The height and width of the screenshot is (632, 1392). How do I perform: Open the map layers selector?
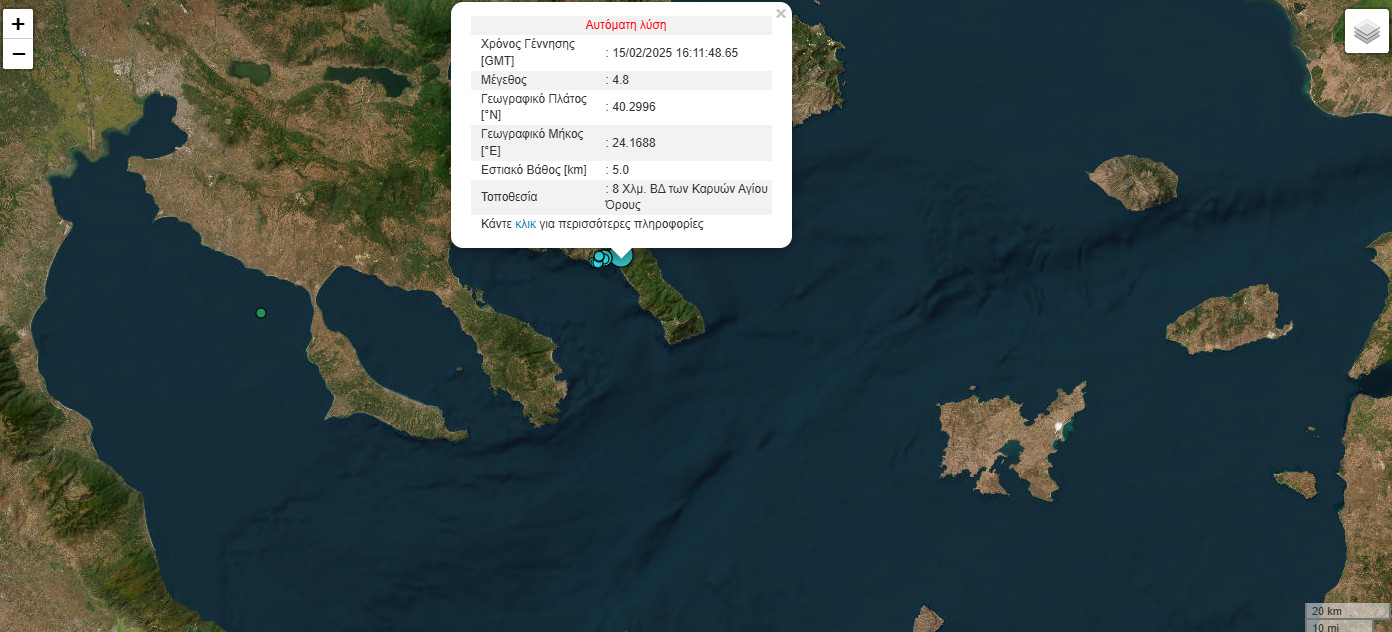[x=1366, y=31]
